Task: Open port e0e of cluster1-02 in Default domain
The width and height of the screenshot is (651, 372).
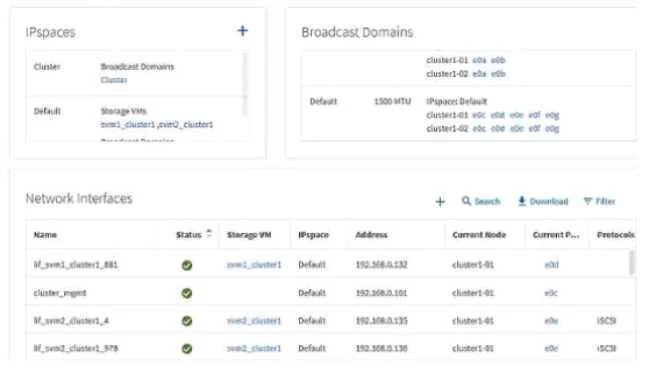Action: coord(516,129)
